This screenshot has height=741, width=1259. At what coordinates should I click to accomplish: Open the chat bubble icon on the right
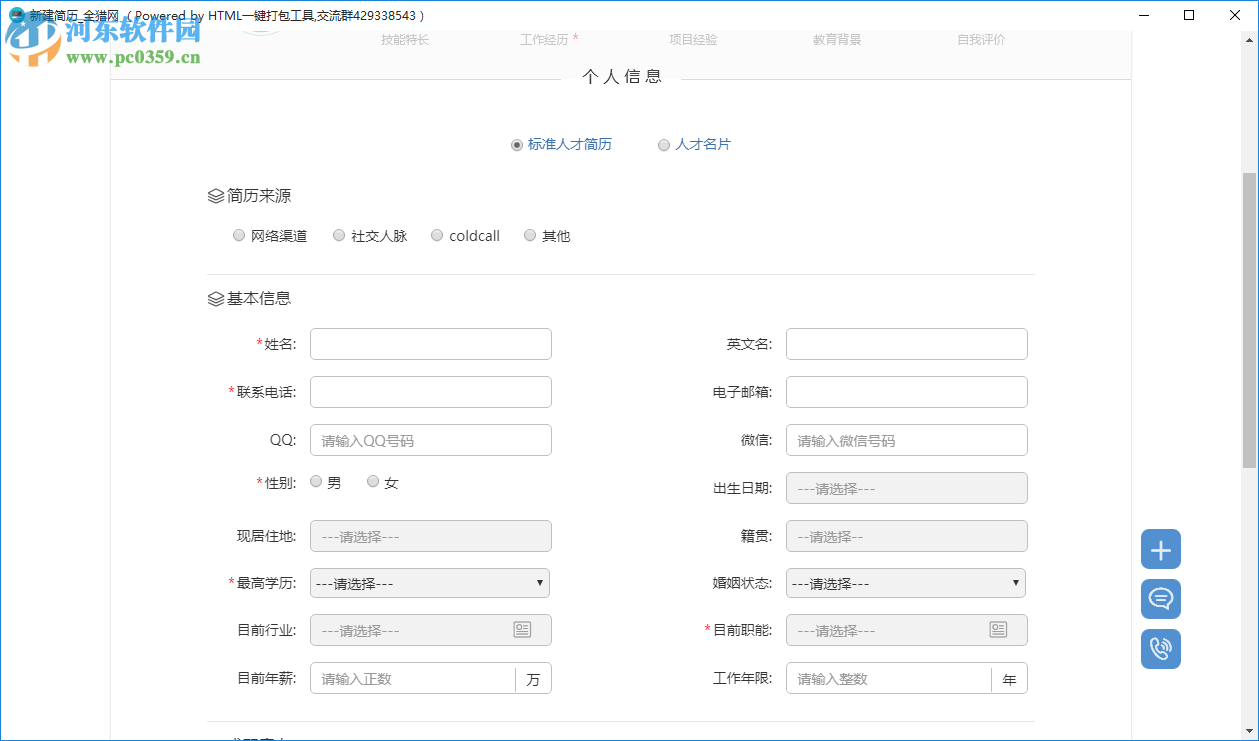click(x=1160, y=599)
